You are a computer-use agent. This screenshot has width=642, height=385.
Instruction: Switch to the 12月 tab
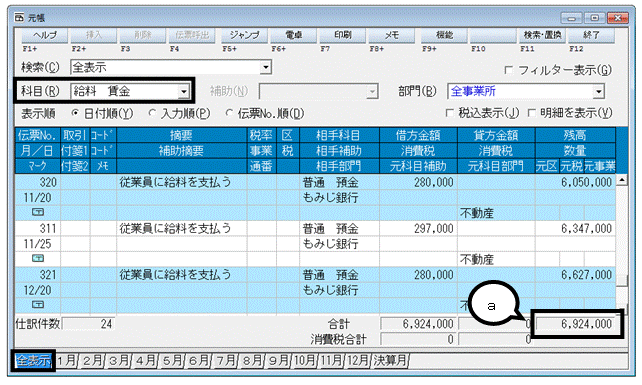click(x=358, y=361)
